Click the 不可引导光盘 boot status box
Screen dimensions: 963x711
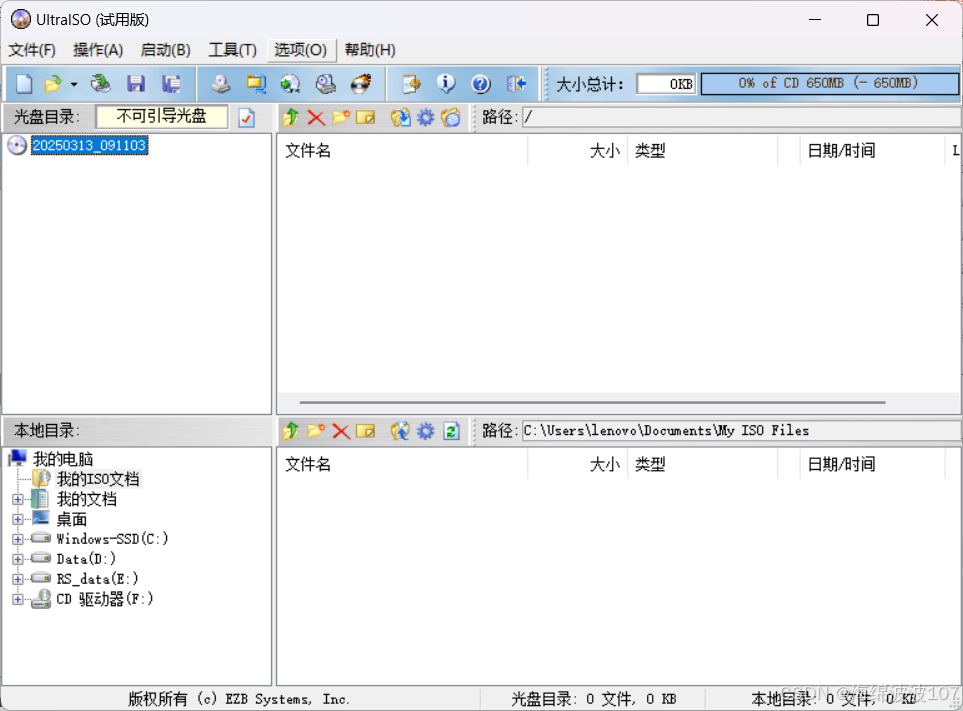(162, 117)
